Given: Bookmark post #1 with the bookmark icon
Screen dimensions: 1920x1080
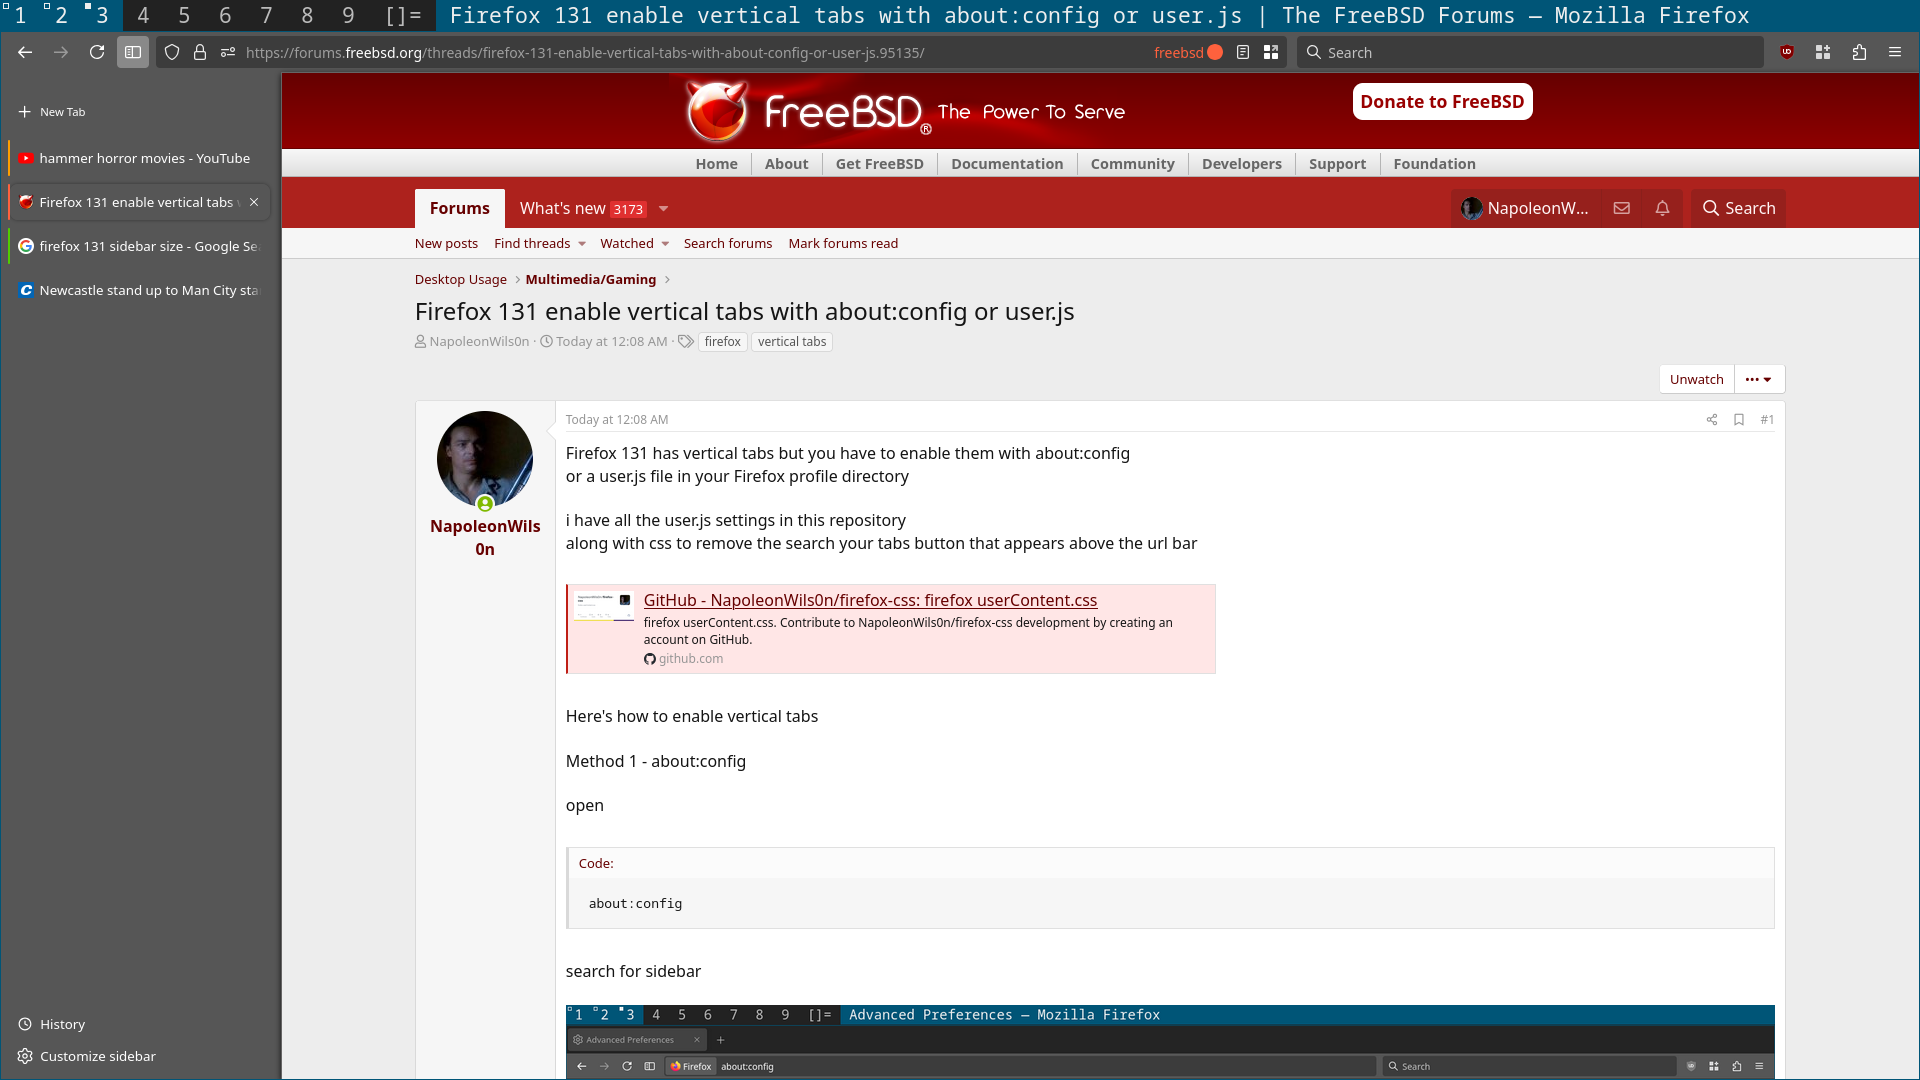Looking at the screenshot, I should pos(1739,420).
